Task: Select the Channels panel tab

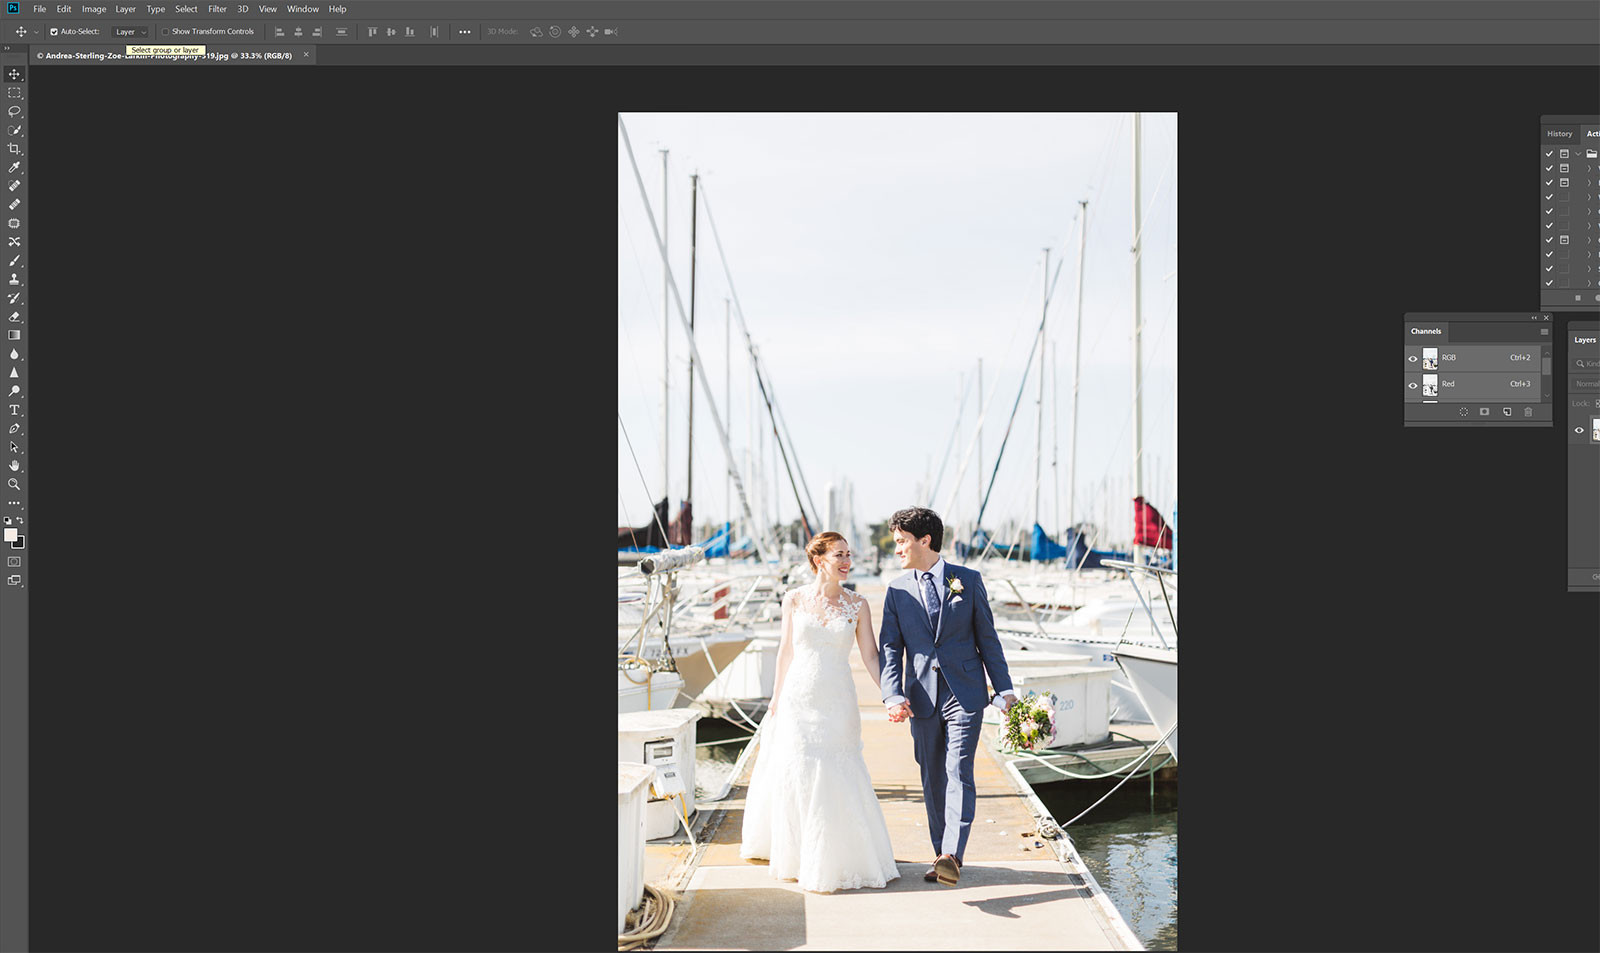Action: point(1426,332)
